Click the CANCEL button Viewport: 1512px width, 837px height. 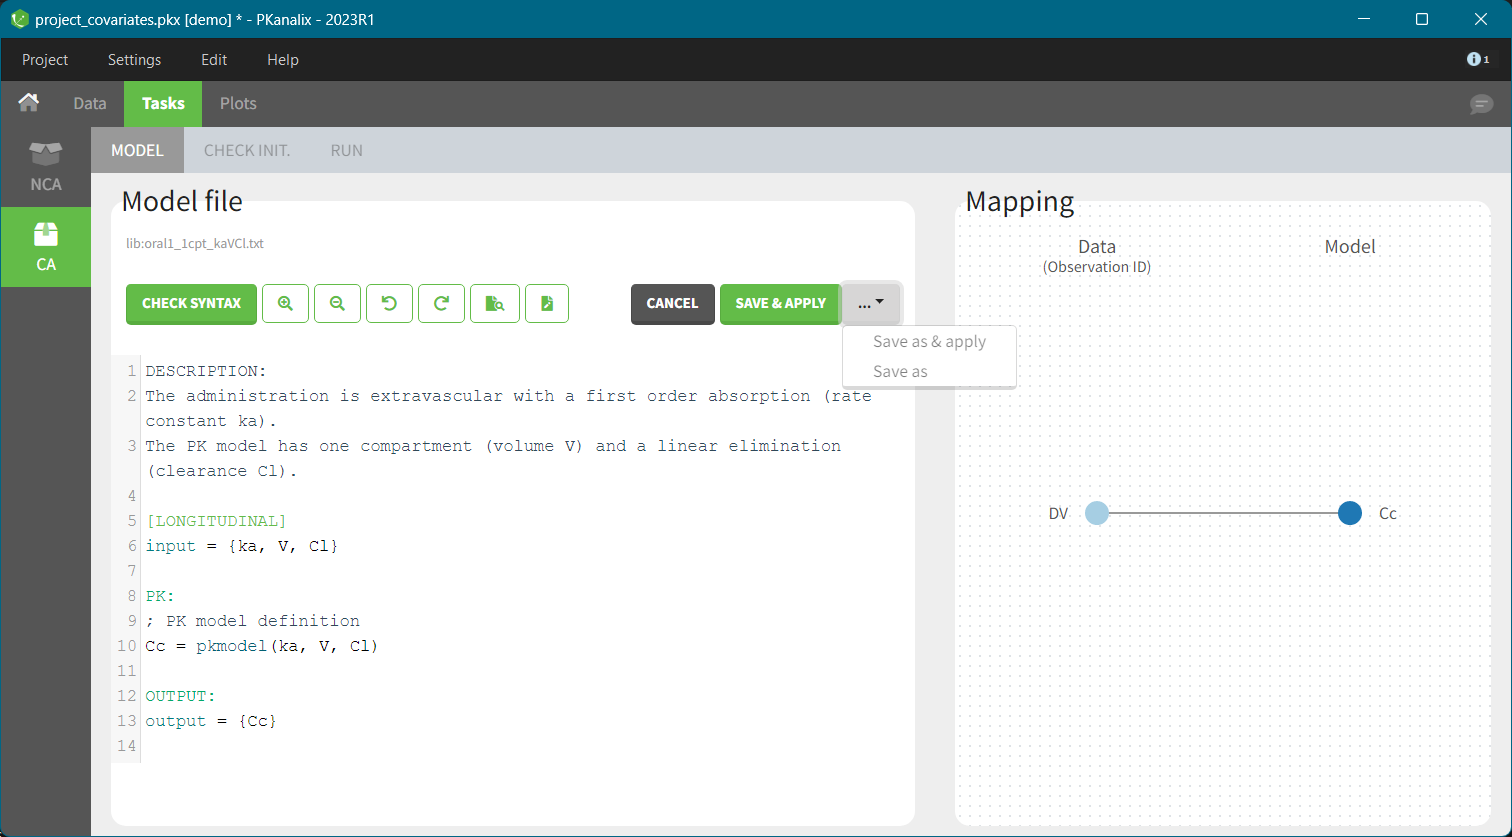pyautogui.click(x=672, y=304)
